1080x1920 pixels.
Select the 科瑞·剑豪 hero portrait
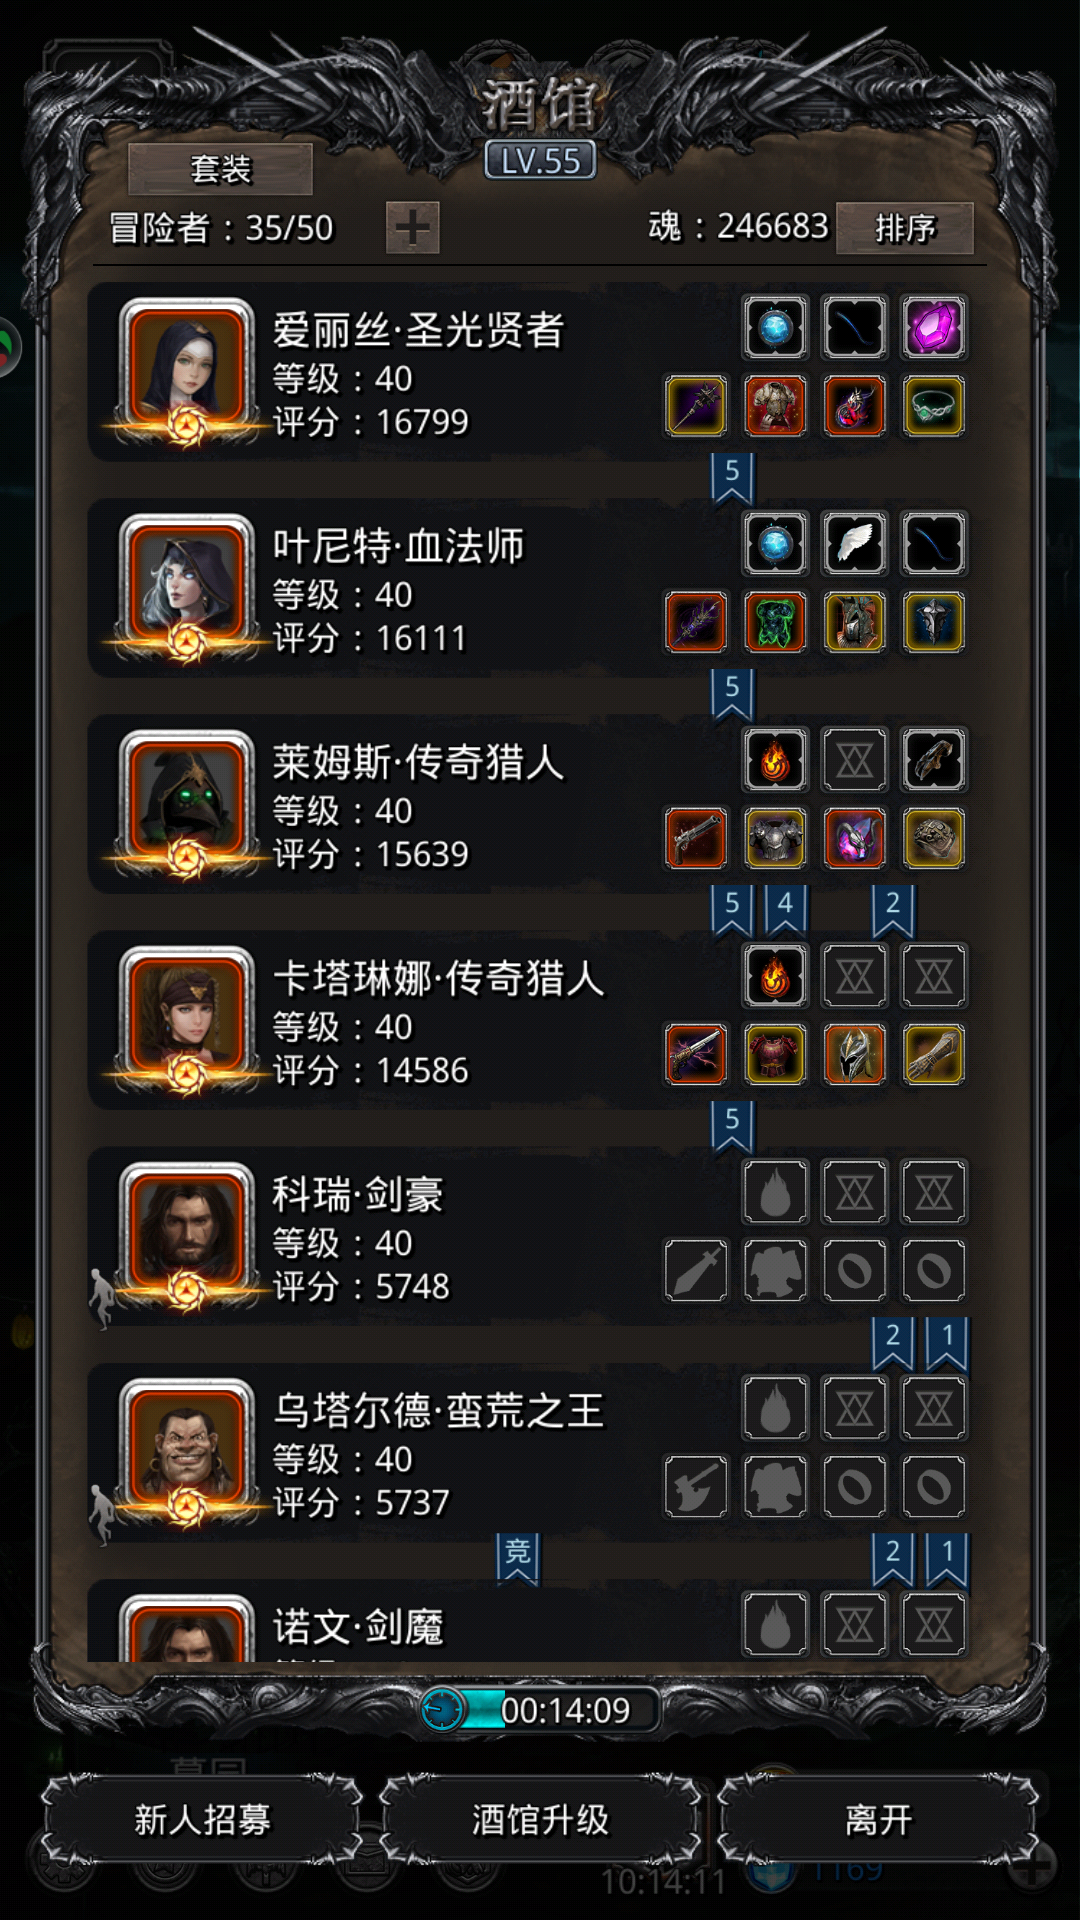pyautogui.click(x=187, y=1232)
